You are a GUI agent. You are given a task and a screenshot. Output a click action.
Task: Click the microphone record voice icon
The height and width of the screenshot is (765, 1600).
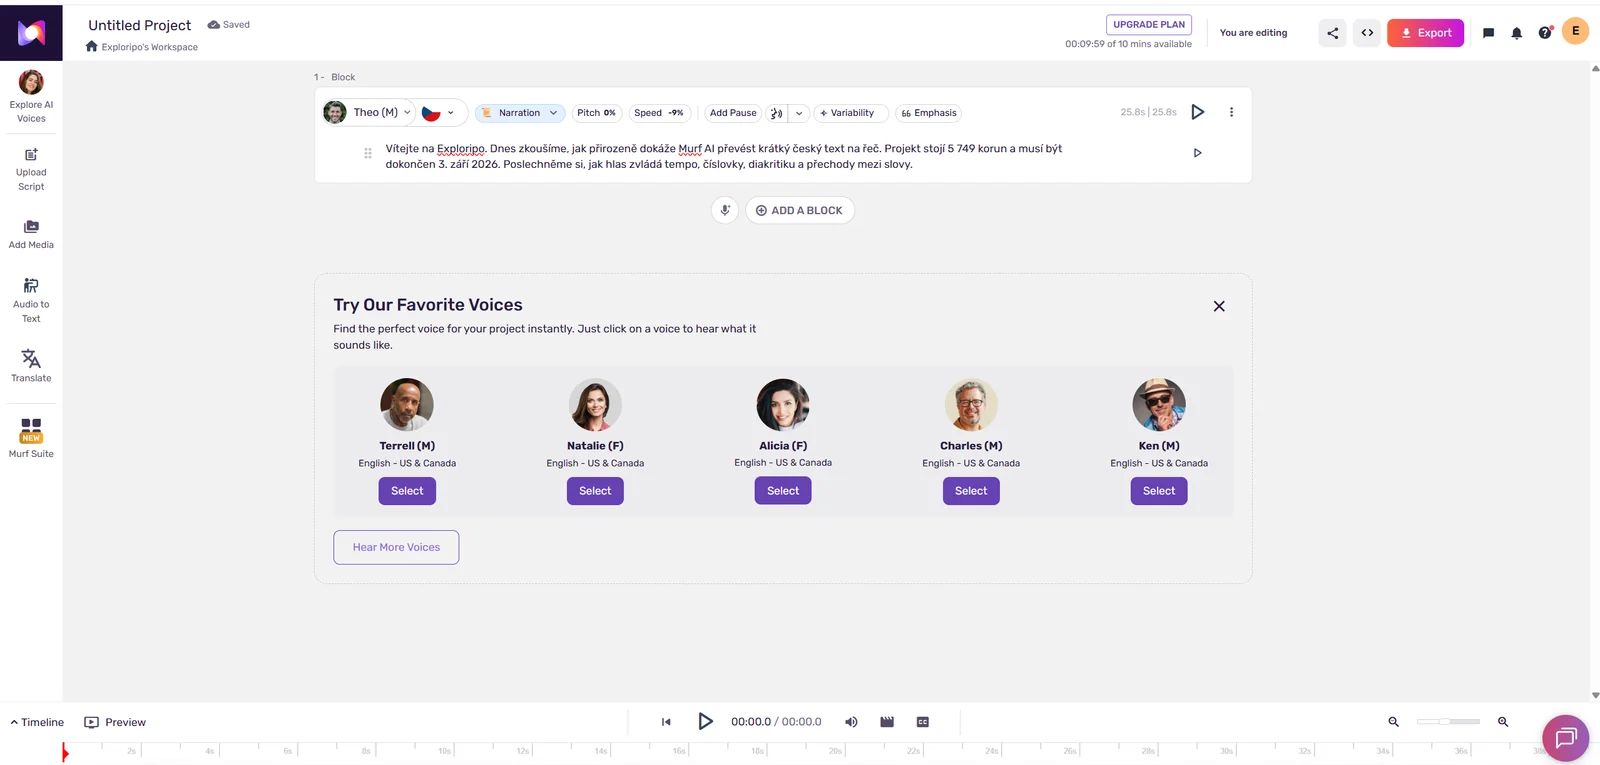(x=725, y=210)
